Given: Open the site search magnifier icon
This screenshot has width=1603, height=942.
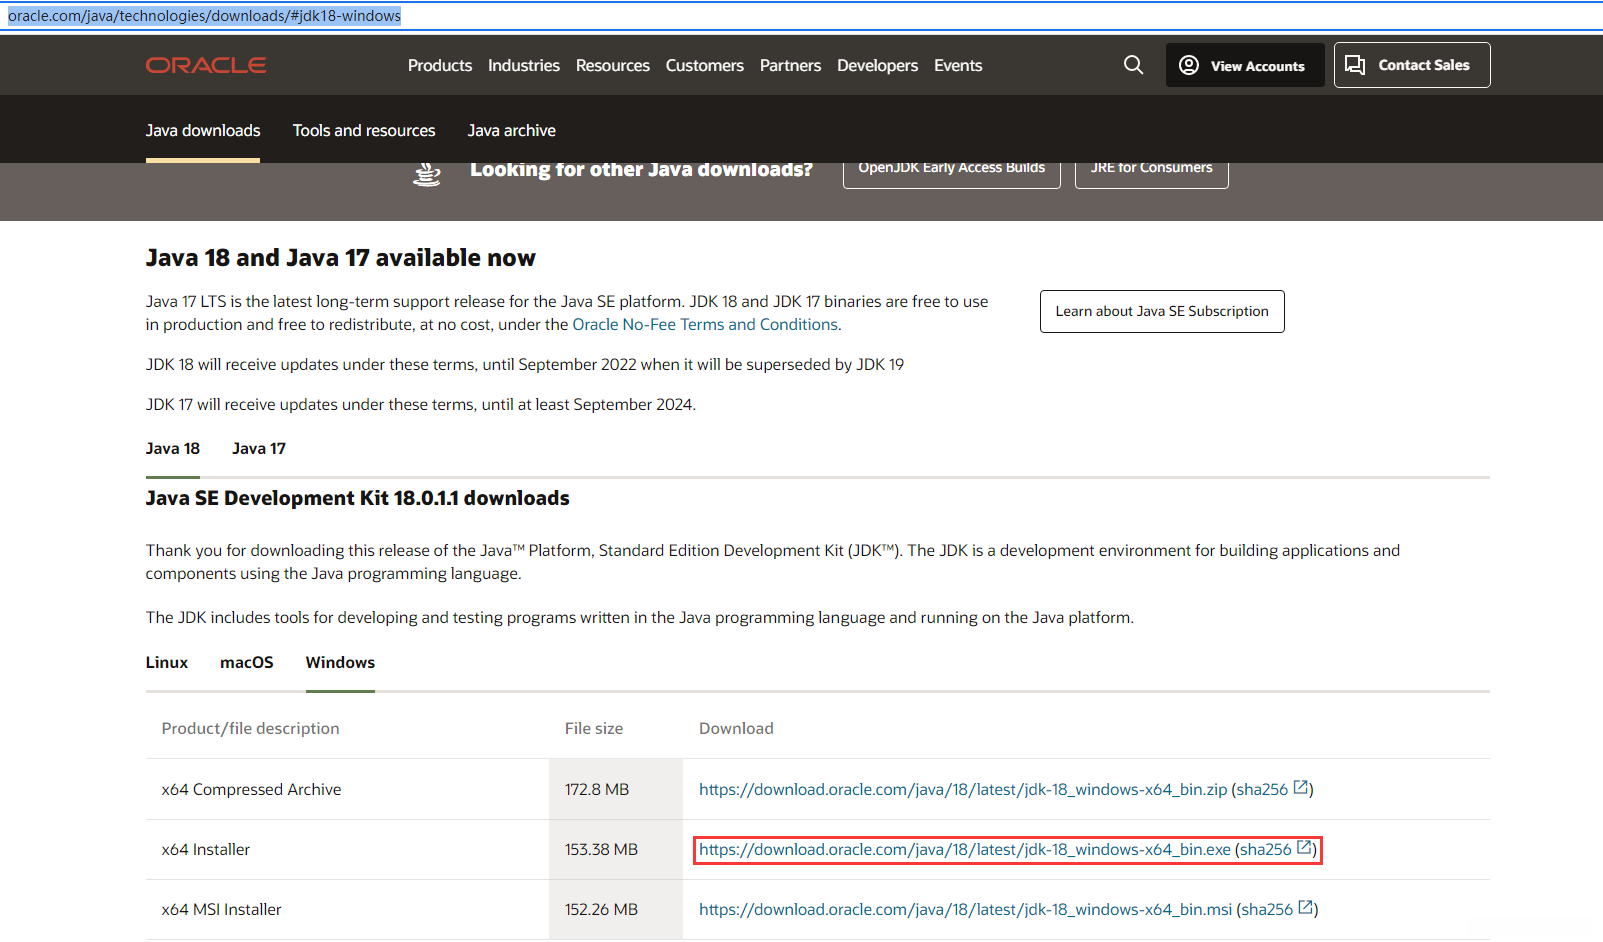Looking at the screenshot, I should pyautogui.click(x=1133, y=65).
